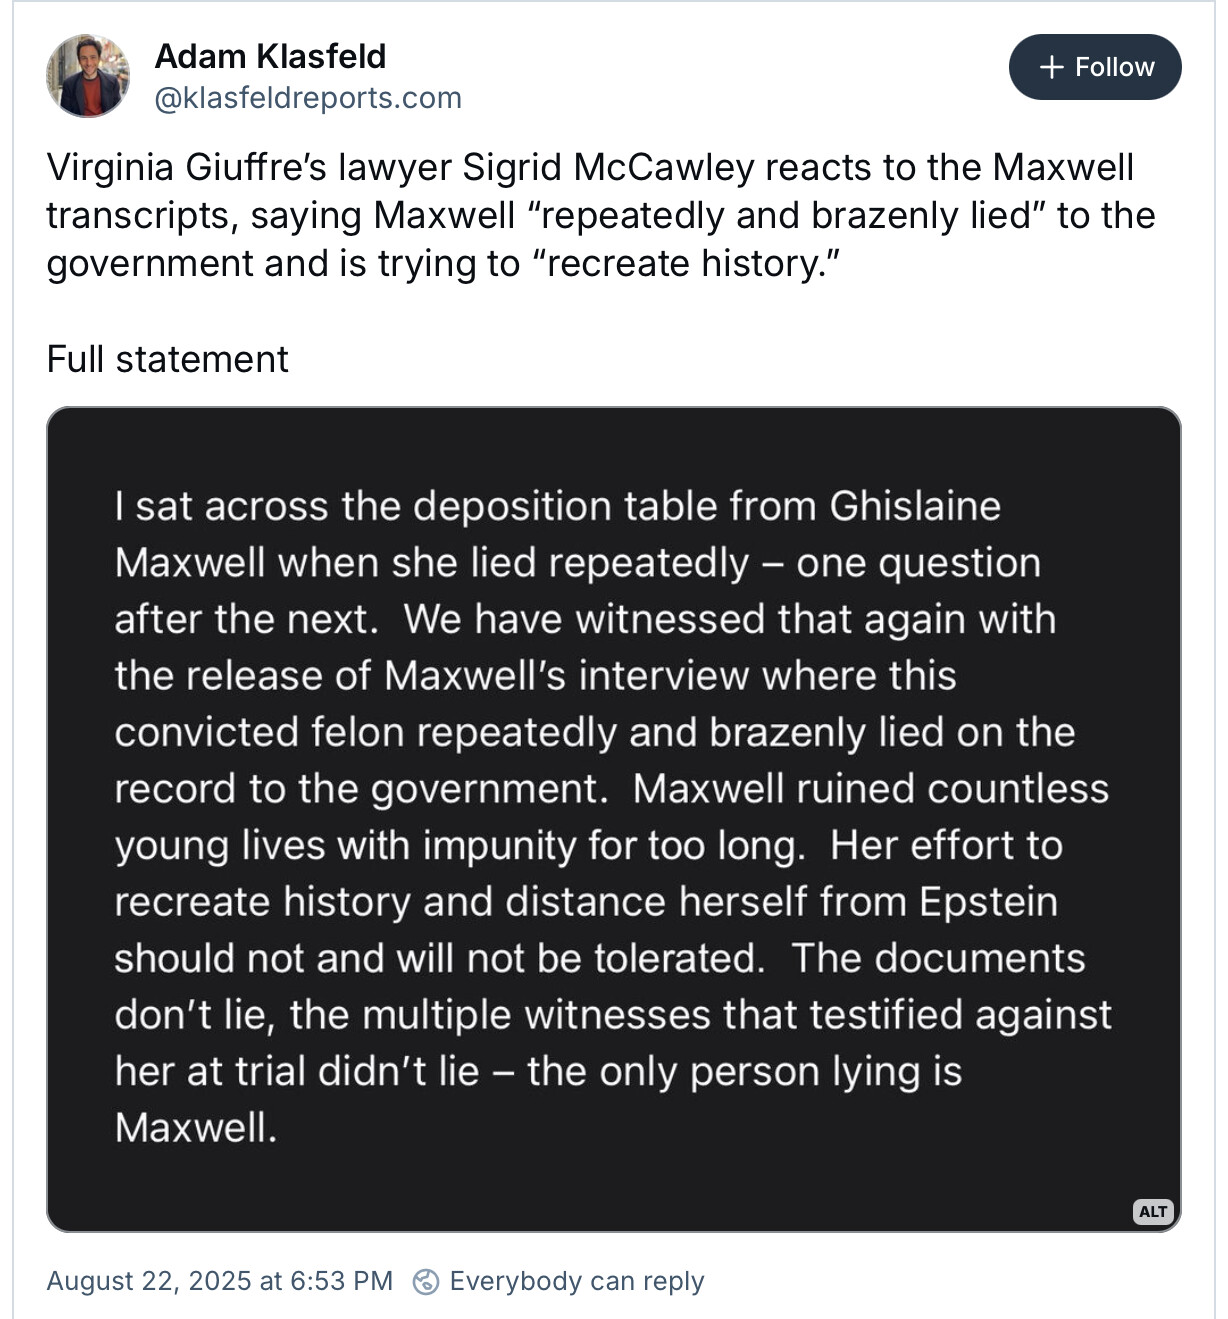Click "convicted felon" in the statement image
The image size is (1228, 1319).
(260, 732)
